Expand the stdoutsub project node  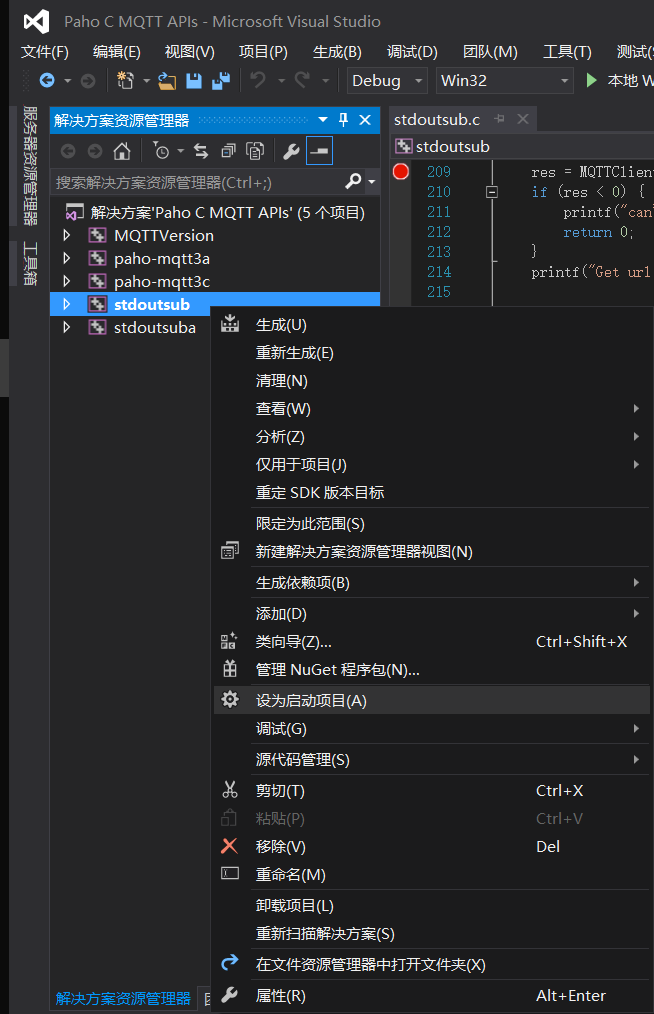pyautogui.click(x=67, y=304)
